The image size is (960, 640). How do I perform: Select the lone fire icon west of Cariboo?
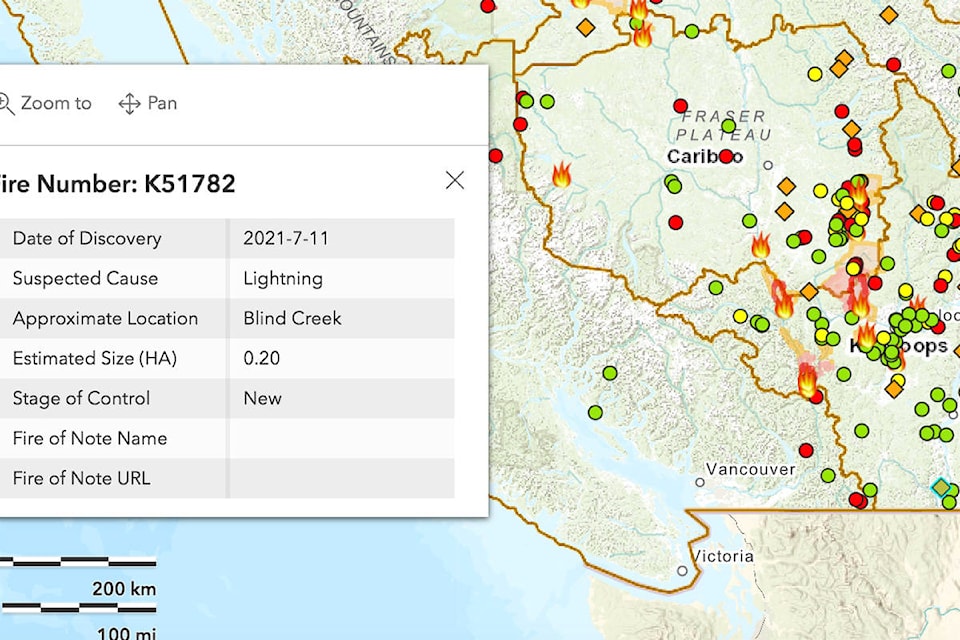point(562,176)
